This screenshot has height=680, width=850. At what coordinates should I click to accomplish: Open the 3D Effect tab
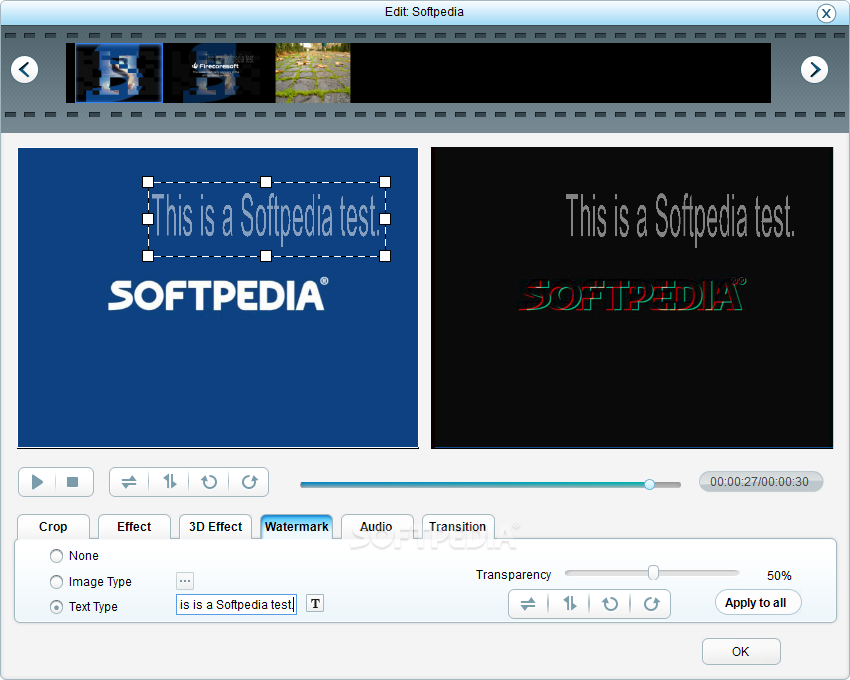coord(215,527)
